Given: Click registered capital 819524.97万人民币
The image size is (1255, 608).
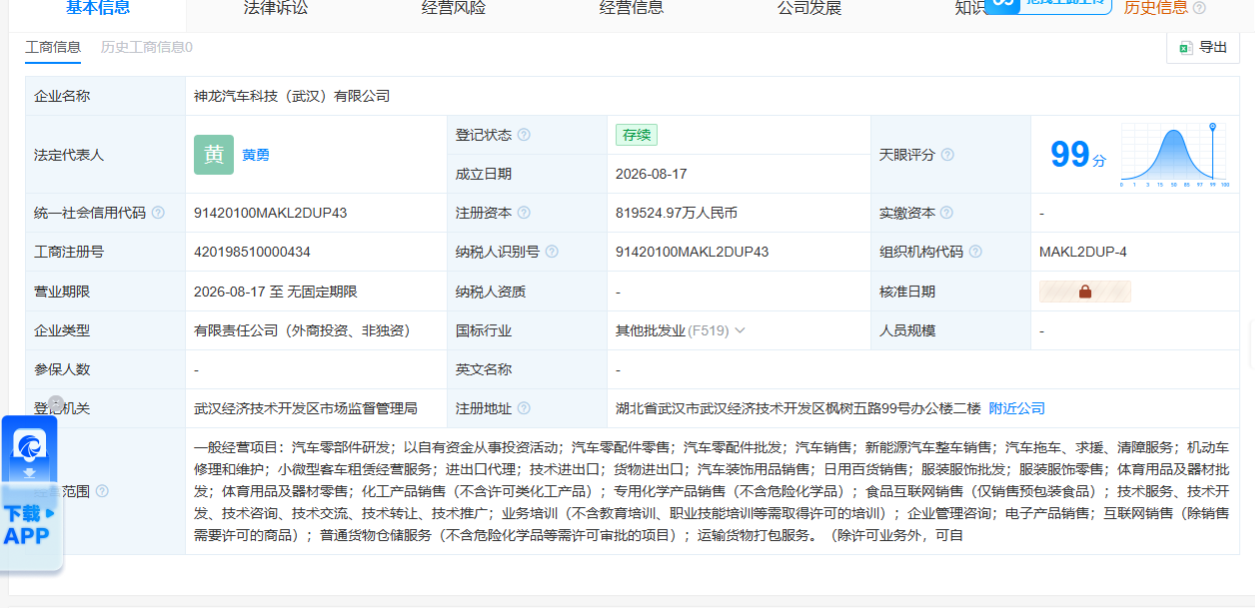Looking at the screenshot, I should coord(677,213).
